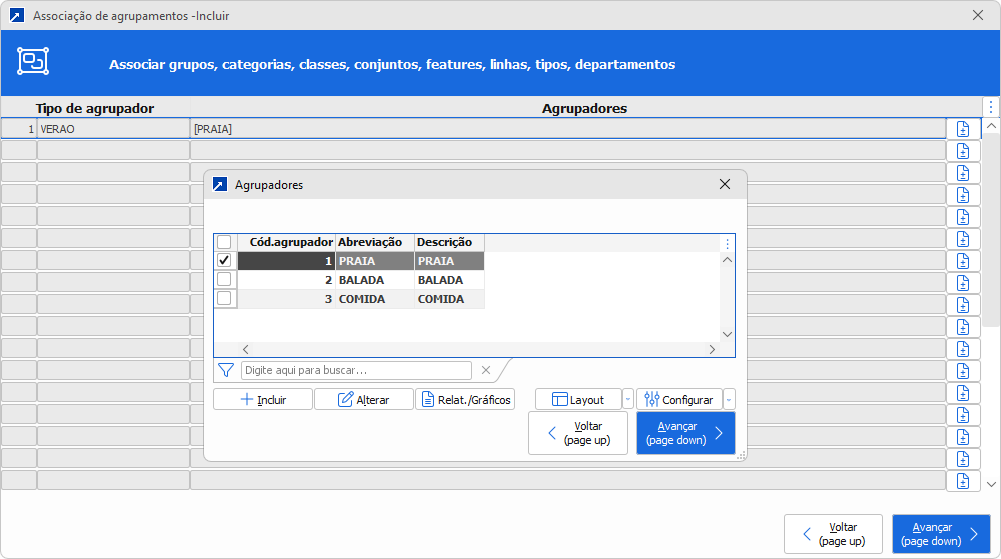1001x559 pixels.
Task: Open the Layout button
Action: pos(578,399)
